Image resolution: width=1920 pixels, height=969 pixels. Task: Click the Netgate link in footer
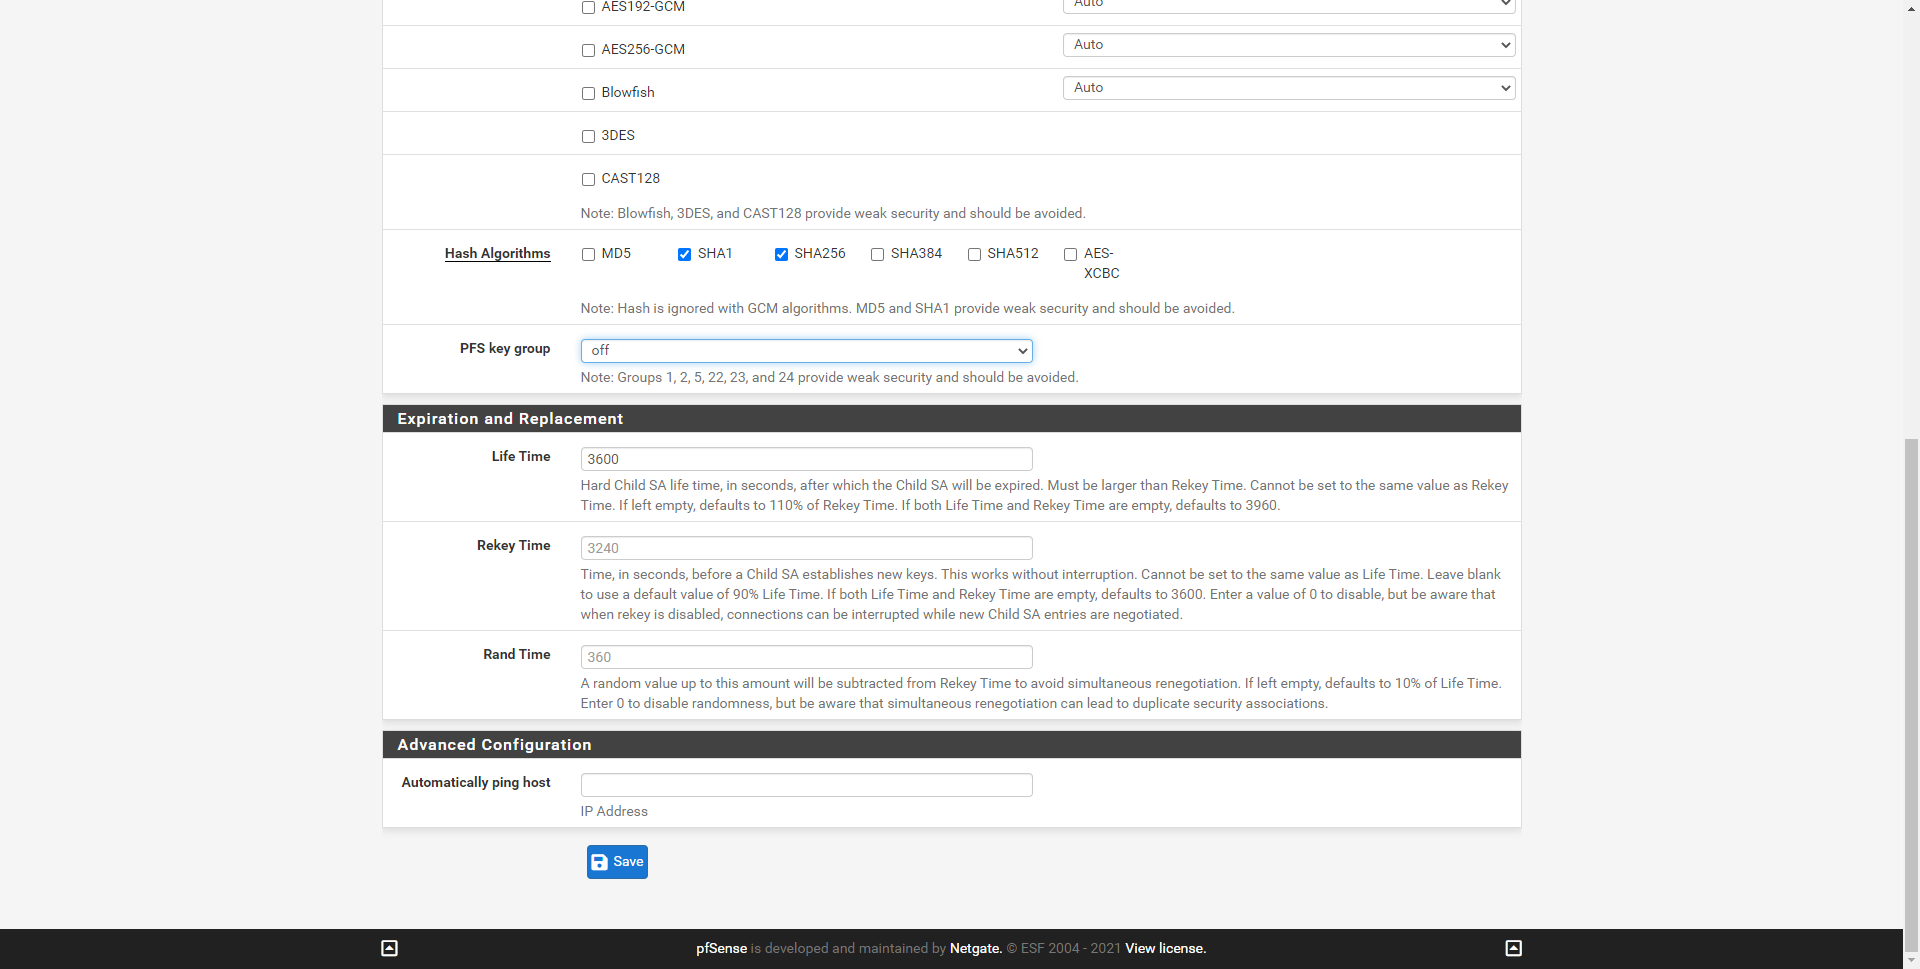coord(975,949)
